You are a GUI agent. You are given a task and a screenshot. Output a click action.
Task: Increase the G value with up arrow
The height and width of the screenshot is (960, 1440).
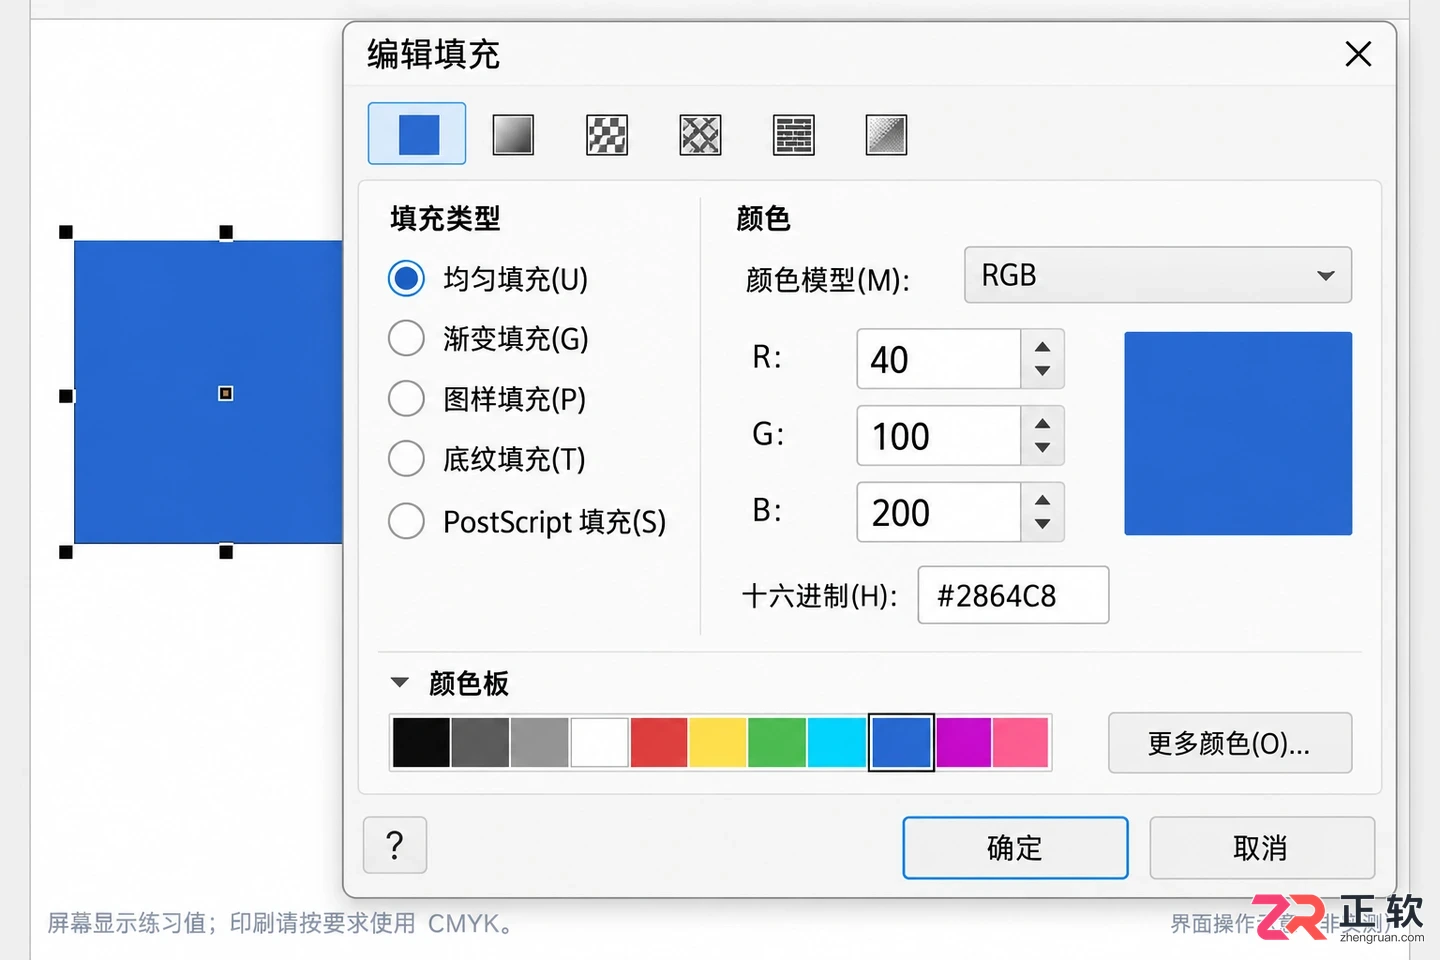point(1043,423)
